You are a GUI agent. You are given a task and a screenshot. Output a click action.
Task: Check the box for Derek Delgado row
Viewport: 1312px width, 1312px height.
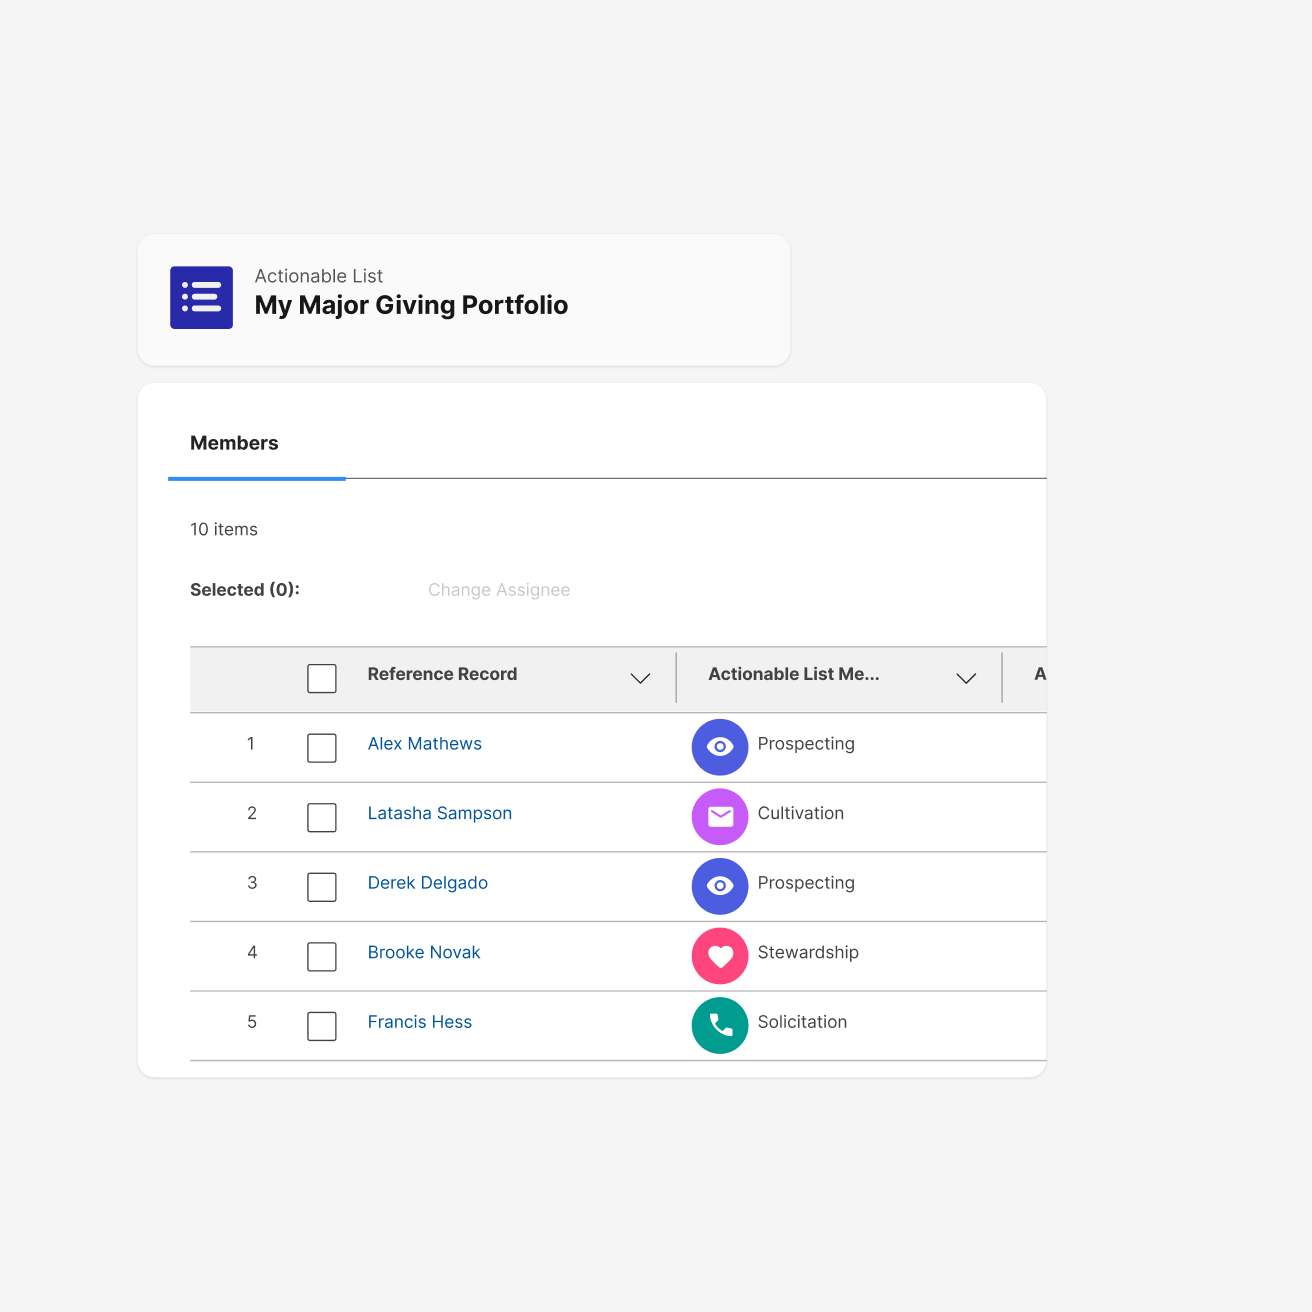pyautogui.click(x=322, y=887)
